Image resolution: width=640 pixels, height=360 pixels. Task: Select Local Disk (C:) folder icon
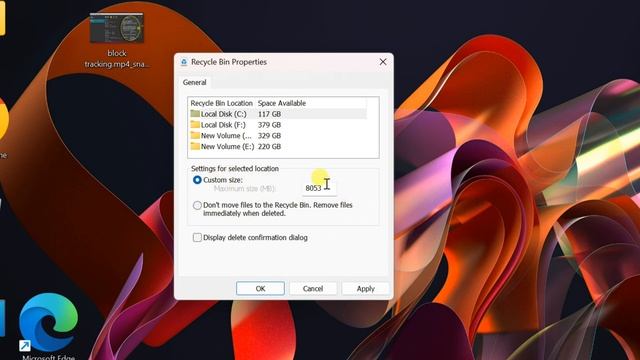click(195, 113)
